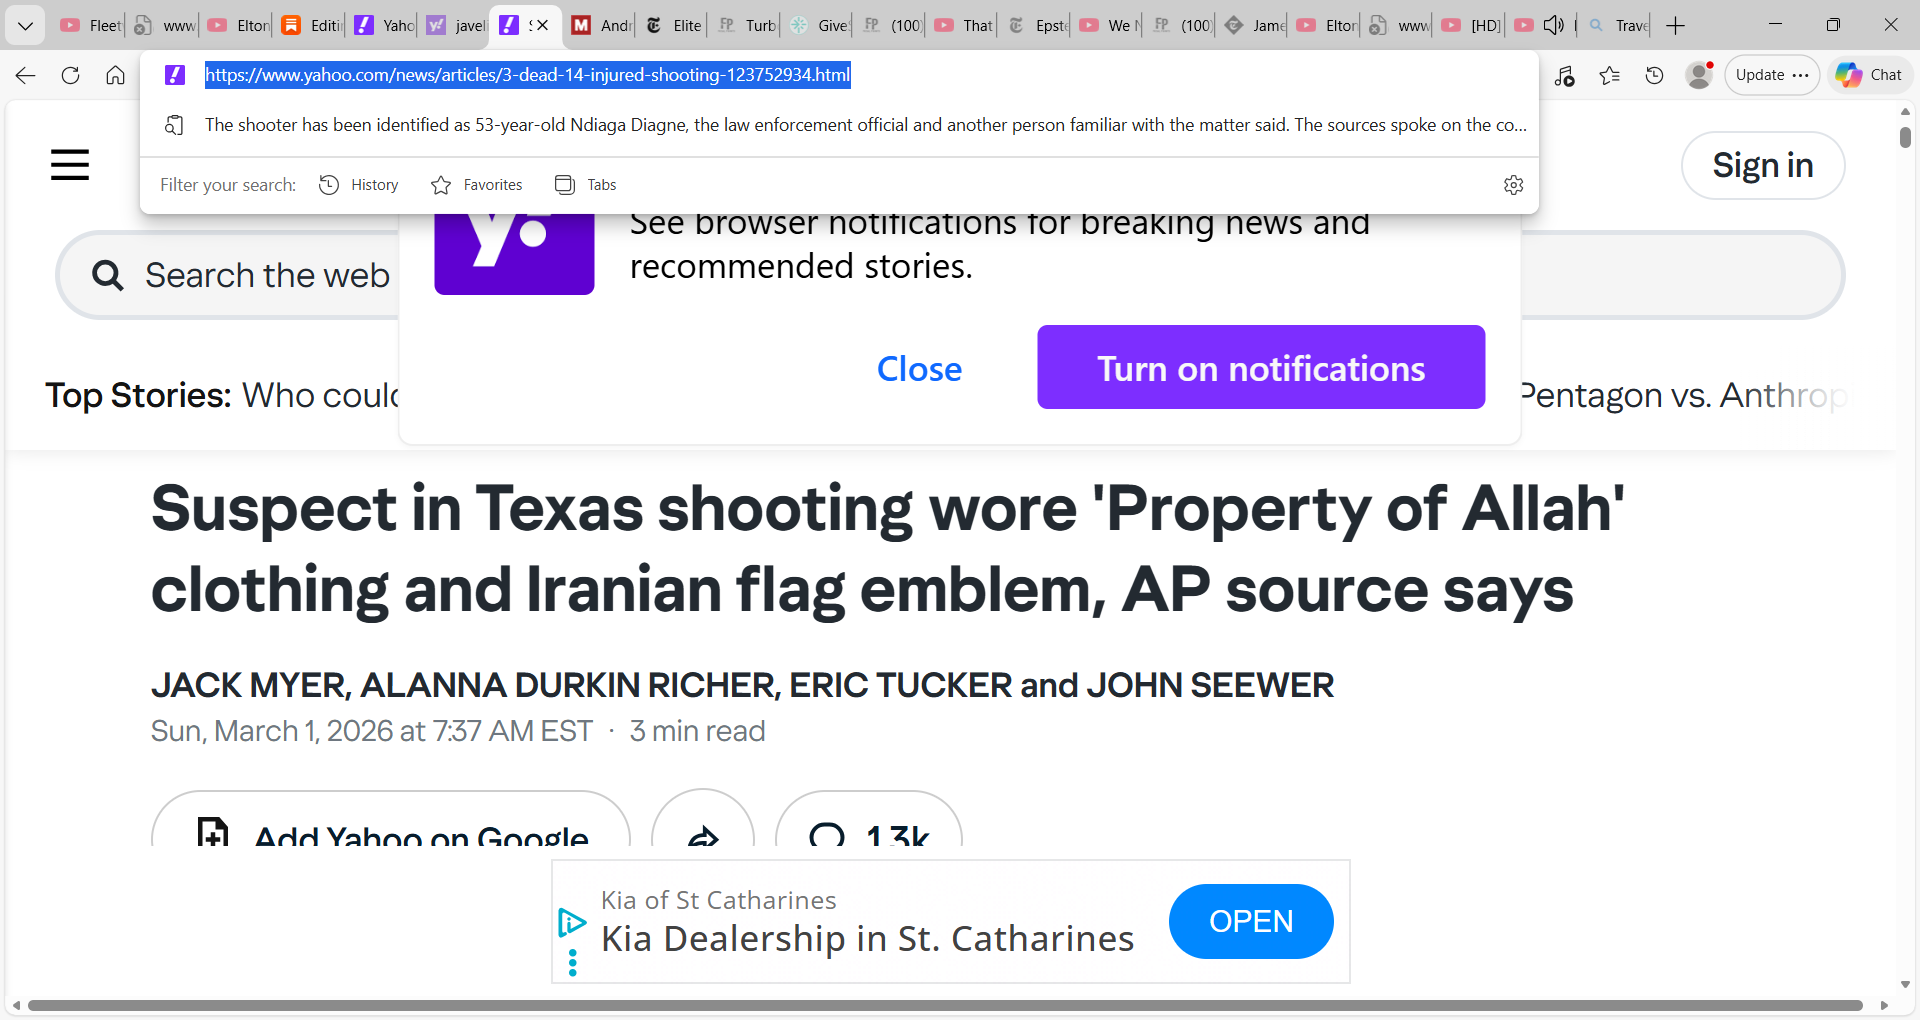Click the scroll right arrow on horizontal scrollbar
1920x1020 pixels.
point(1884,1006)
